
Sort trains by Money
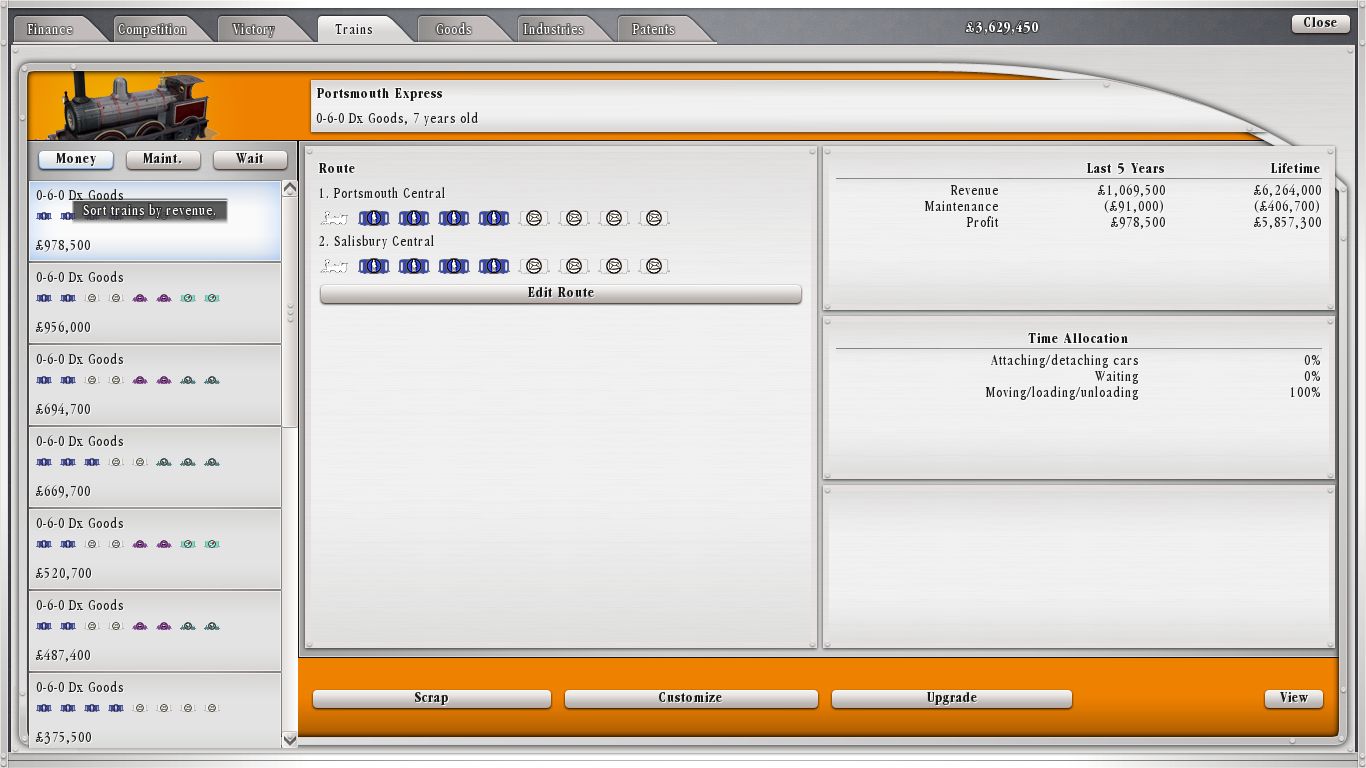[x=76, y=159]
